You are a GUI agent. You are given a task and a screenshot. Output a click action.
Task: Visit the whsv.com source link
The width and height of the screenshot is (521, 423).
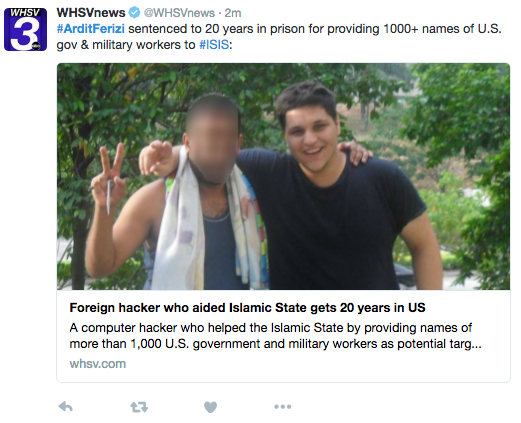pyautogui.click(x=98, y=364)
